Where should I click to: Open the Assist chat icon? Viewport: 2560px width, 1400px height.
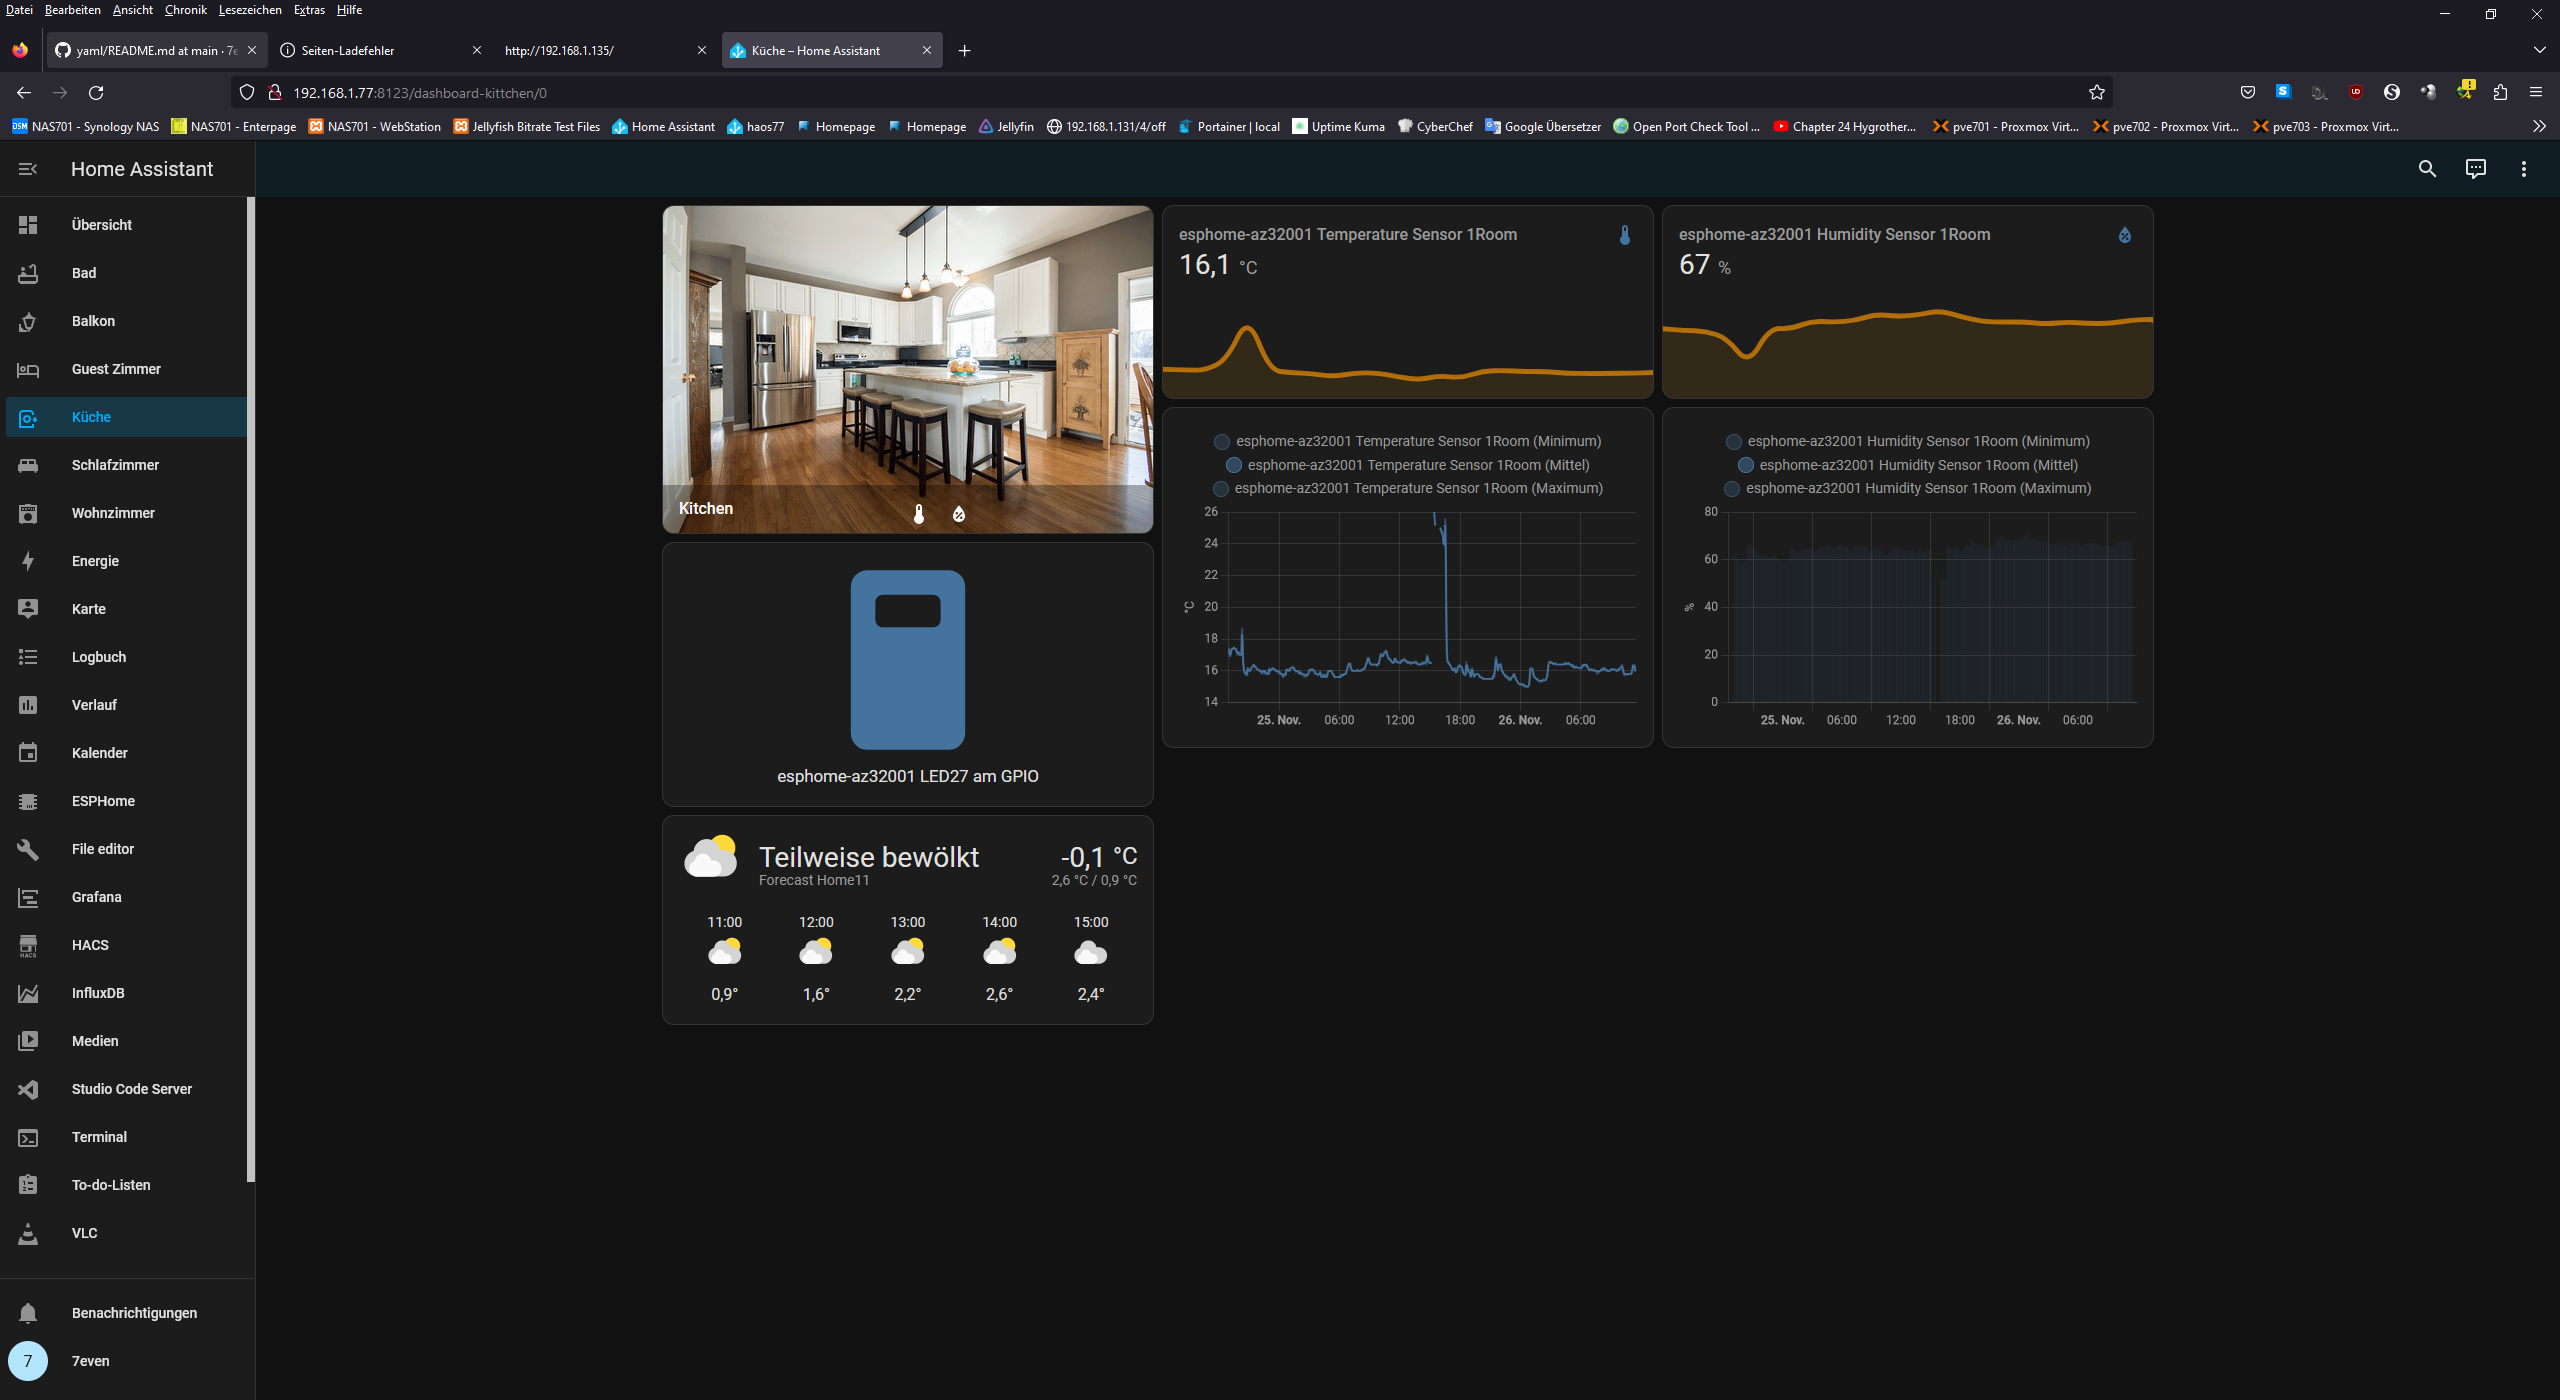click(x=2475, y=169)
